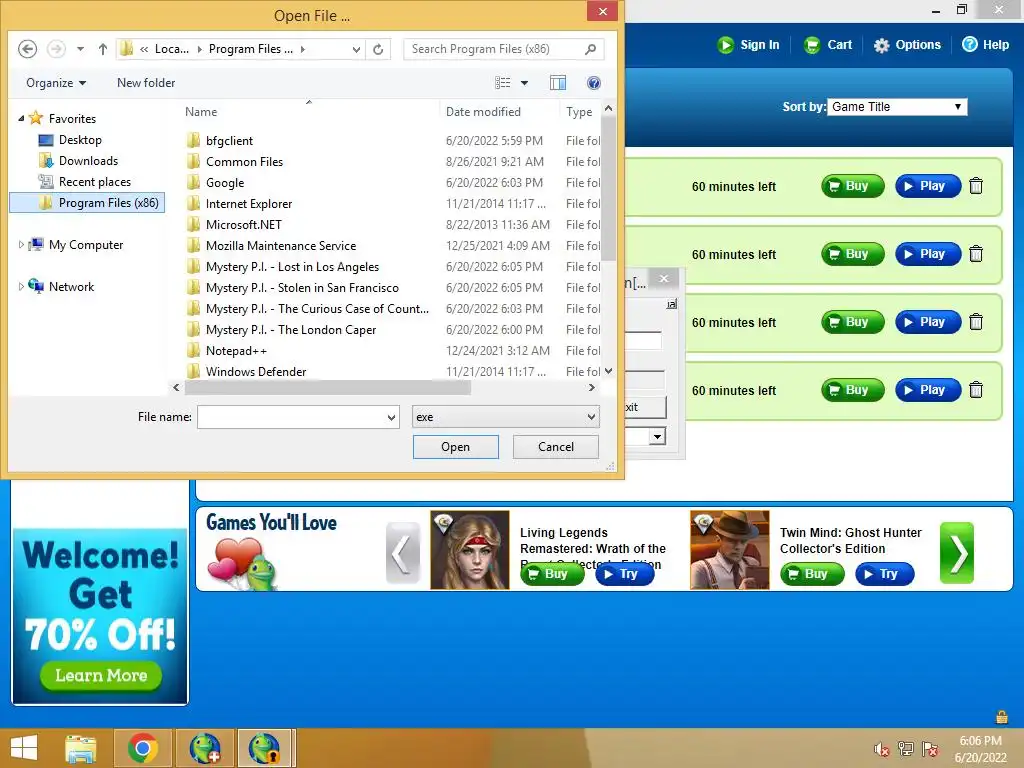Open the Organize menu
The width and height of the screenshot is (1024, 768).
coord(56,83)
